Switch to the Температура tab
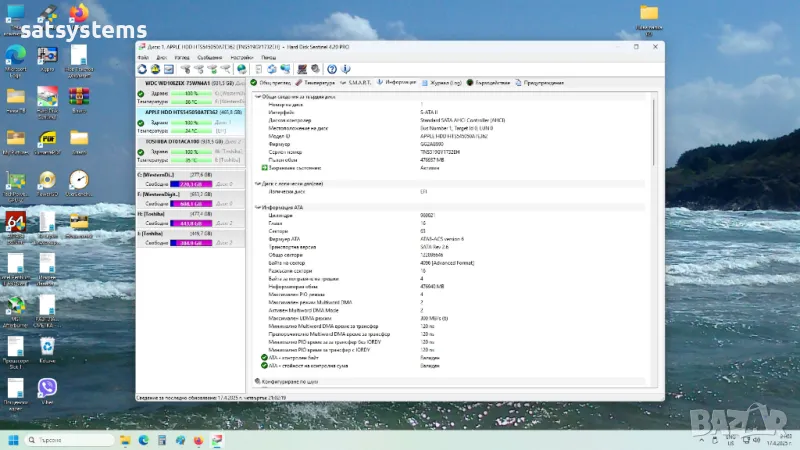 318,82
